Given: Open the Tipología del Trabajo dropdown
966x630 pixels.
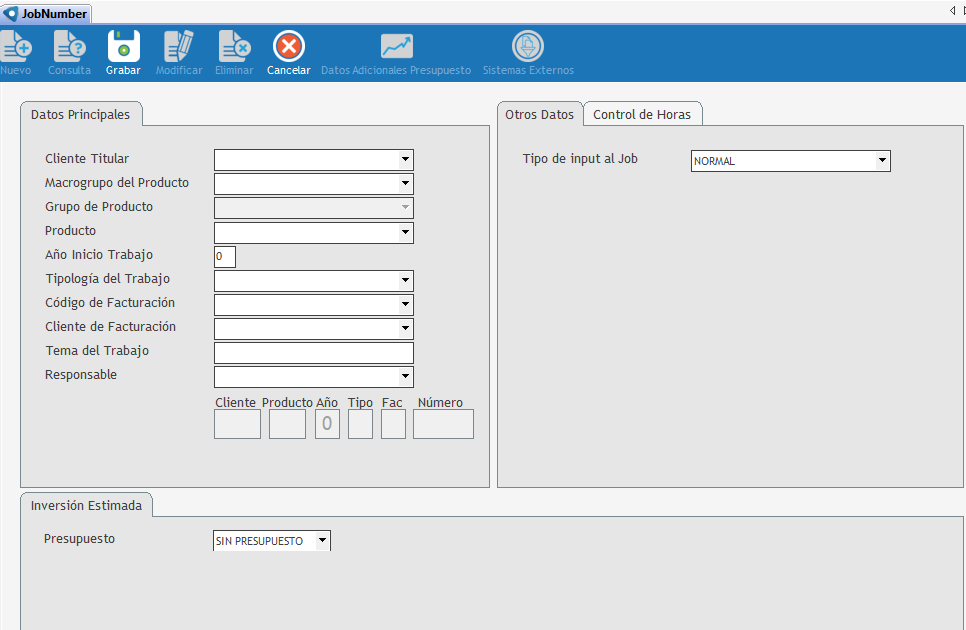Looking at the screenshot, I should pyautogui.click(x=405, y=281).
